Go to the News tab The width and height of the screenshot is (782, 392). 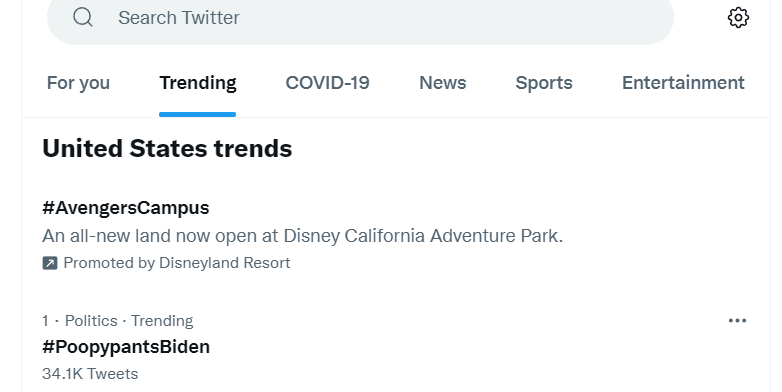442,83
